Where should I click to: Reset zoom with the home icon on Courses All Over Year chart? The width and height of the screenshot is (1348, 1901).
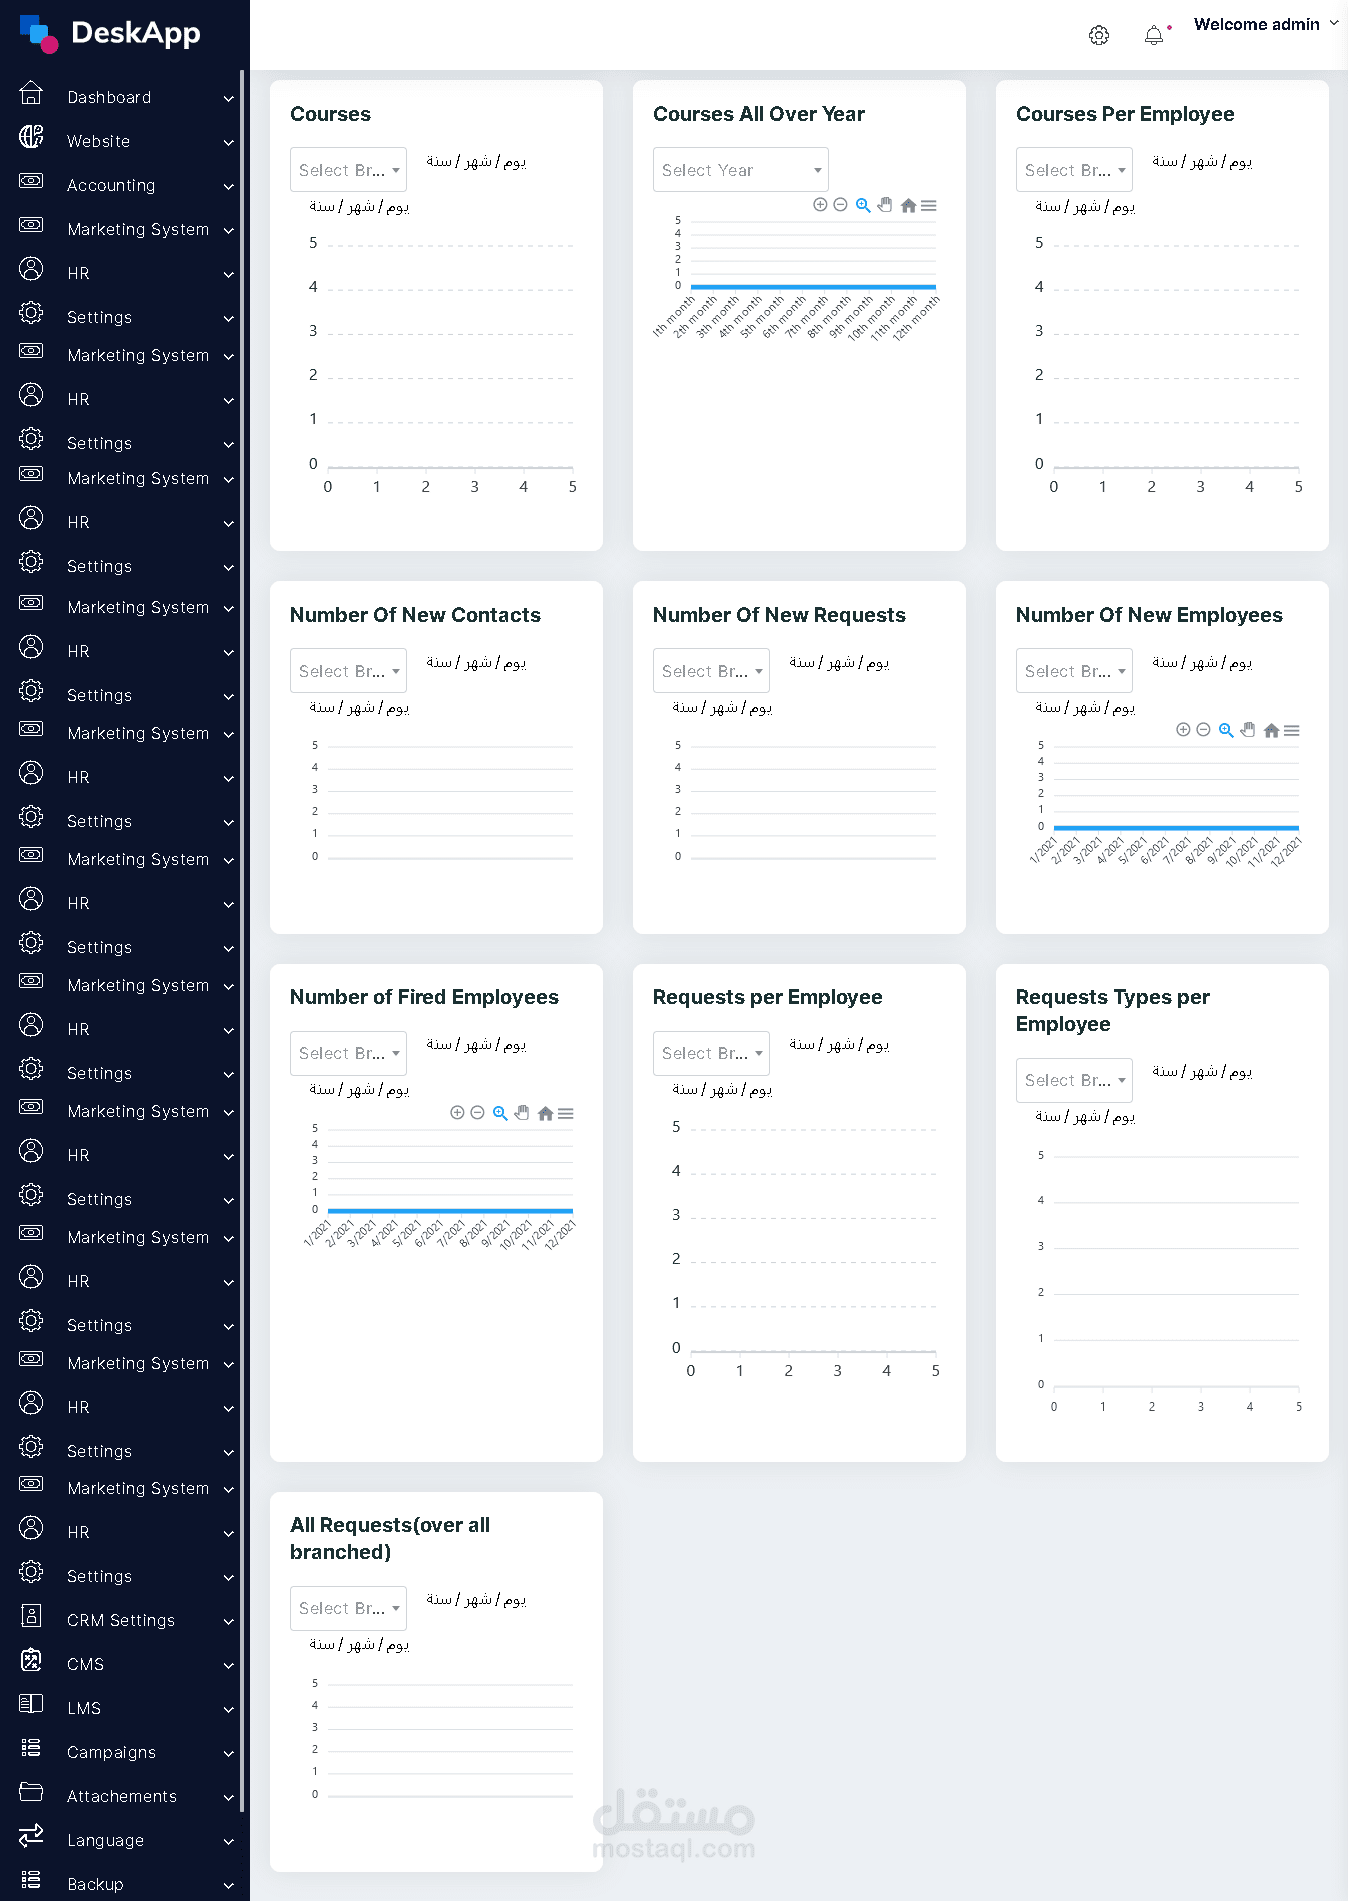pos(908,205)
